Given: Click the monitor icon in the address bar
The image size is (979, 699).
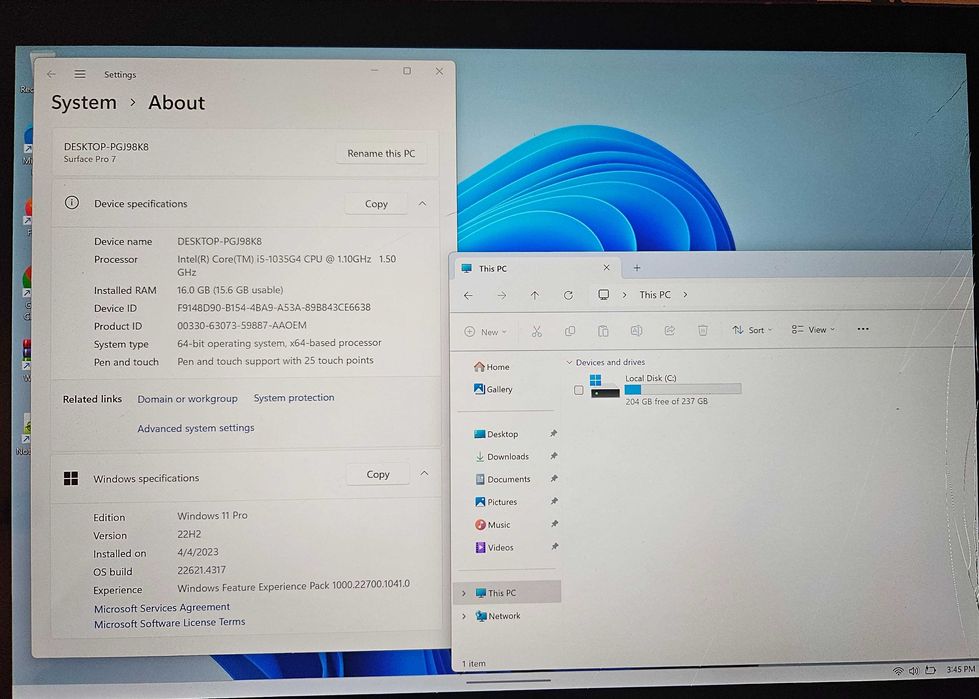Looking at the screenshot, I should click(x=604, y=295).
